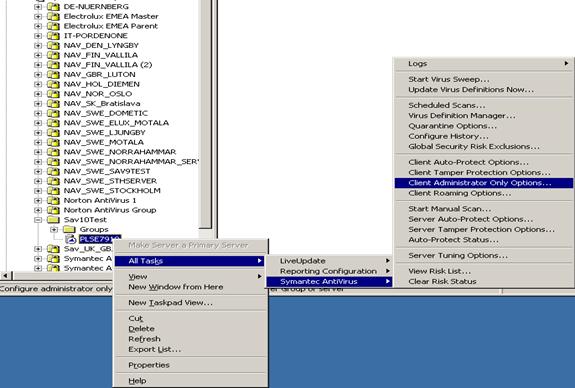Click the NAV_GBR_LUTON group icon
Screen dimensions: 575x388
(x=53, y=74)
